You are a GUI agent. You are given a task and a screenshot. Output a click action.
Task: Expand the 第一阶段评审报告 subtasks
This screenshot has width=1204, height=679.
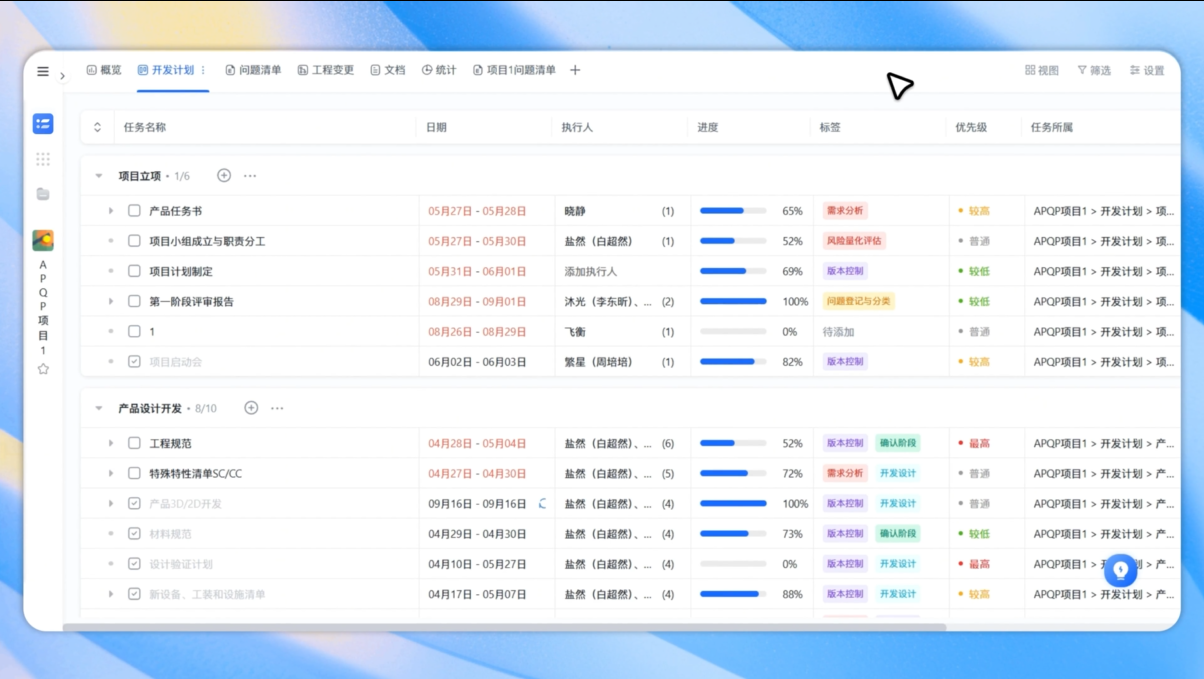coord(111,302)
